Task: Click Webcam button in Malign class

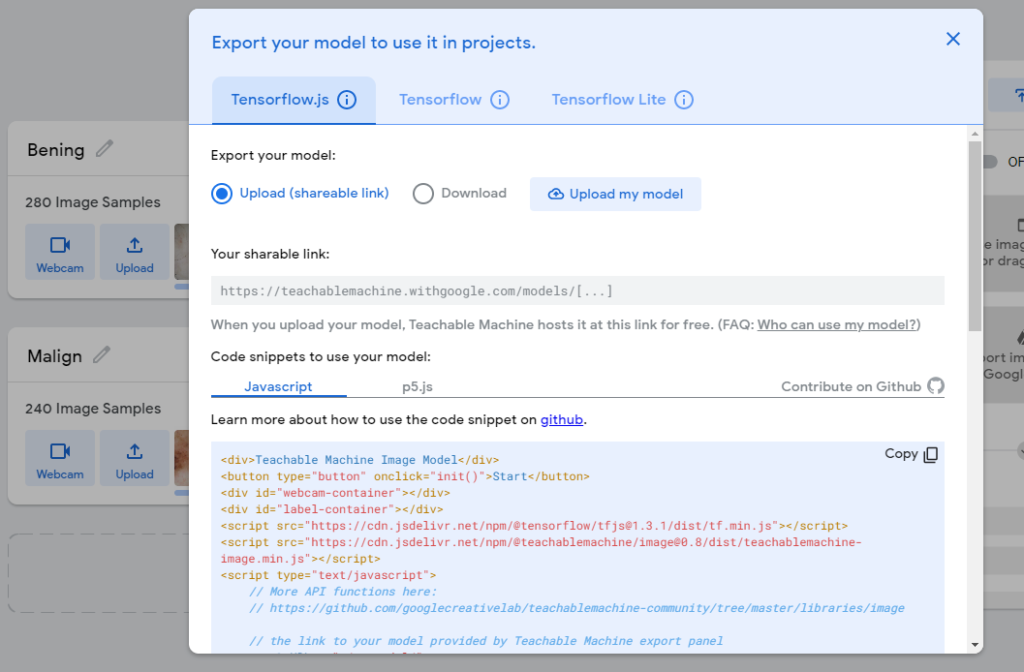Action: pos(60,458)
